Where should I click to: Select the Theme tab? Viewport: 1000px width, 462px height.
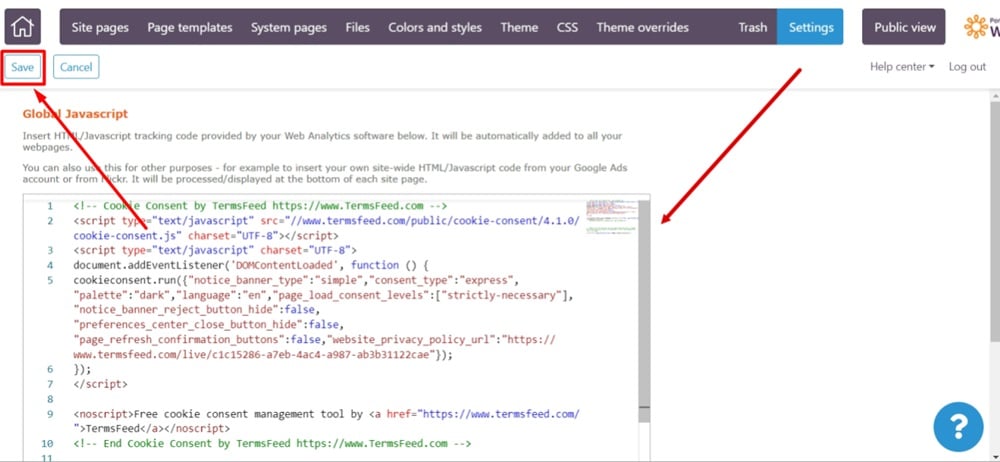[519, 27]
